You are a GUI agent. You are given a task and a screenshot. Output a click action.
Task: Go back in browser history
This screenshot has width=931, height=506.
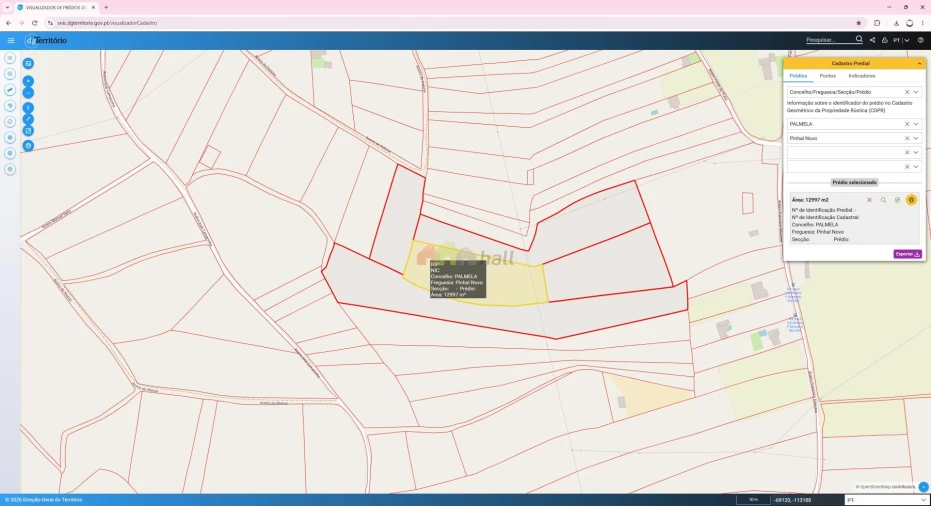[8, 23]
